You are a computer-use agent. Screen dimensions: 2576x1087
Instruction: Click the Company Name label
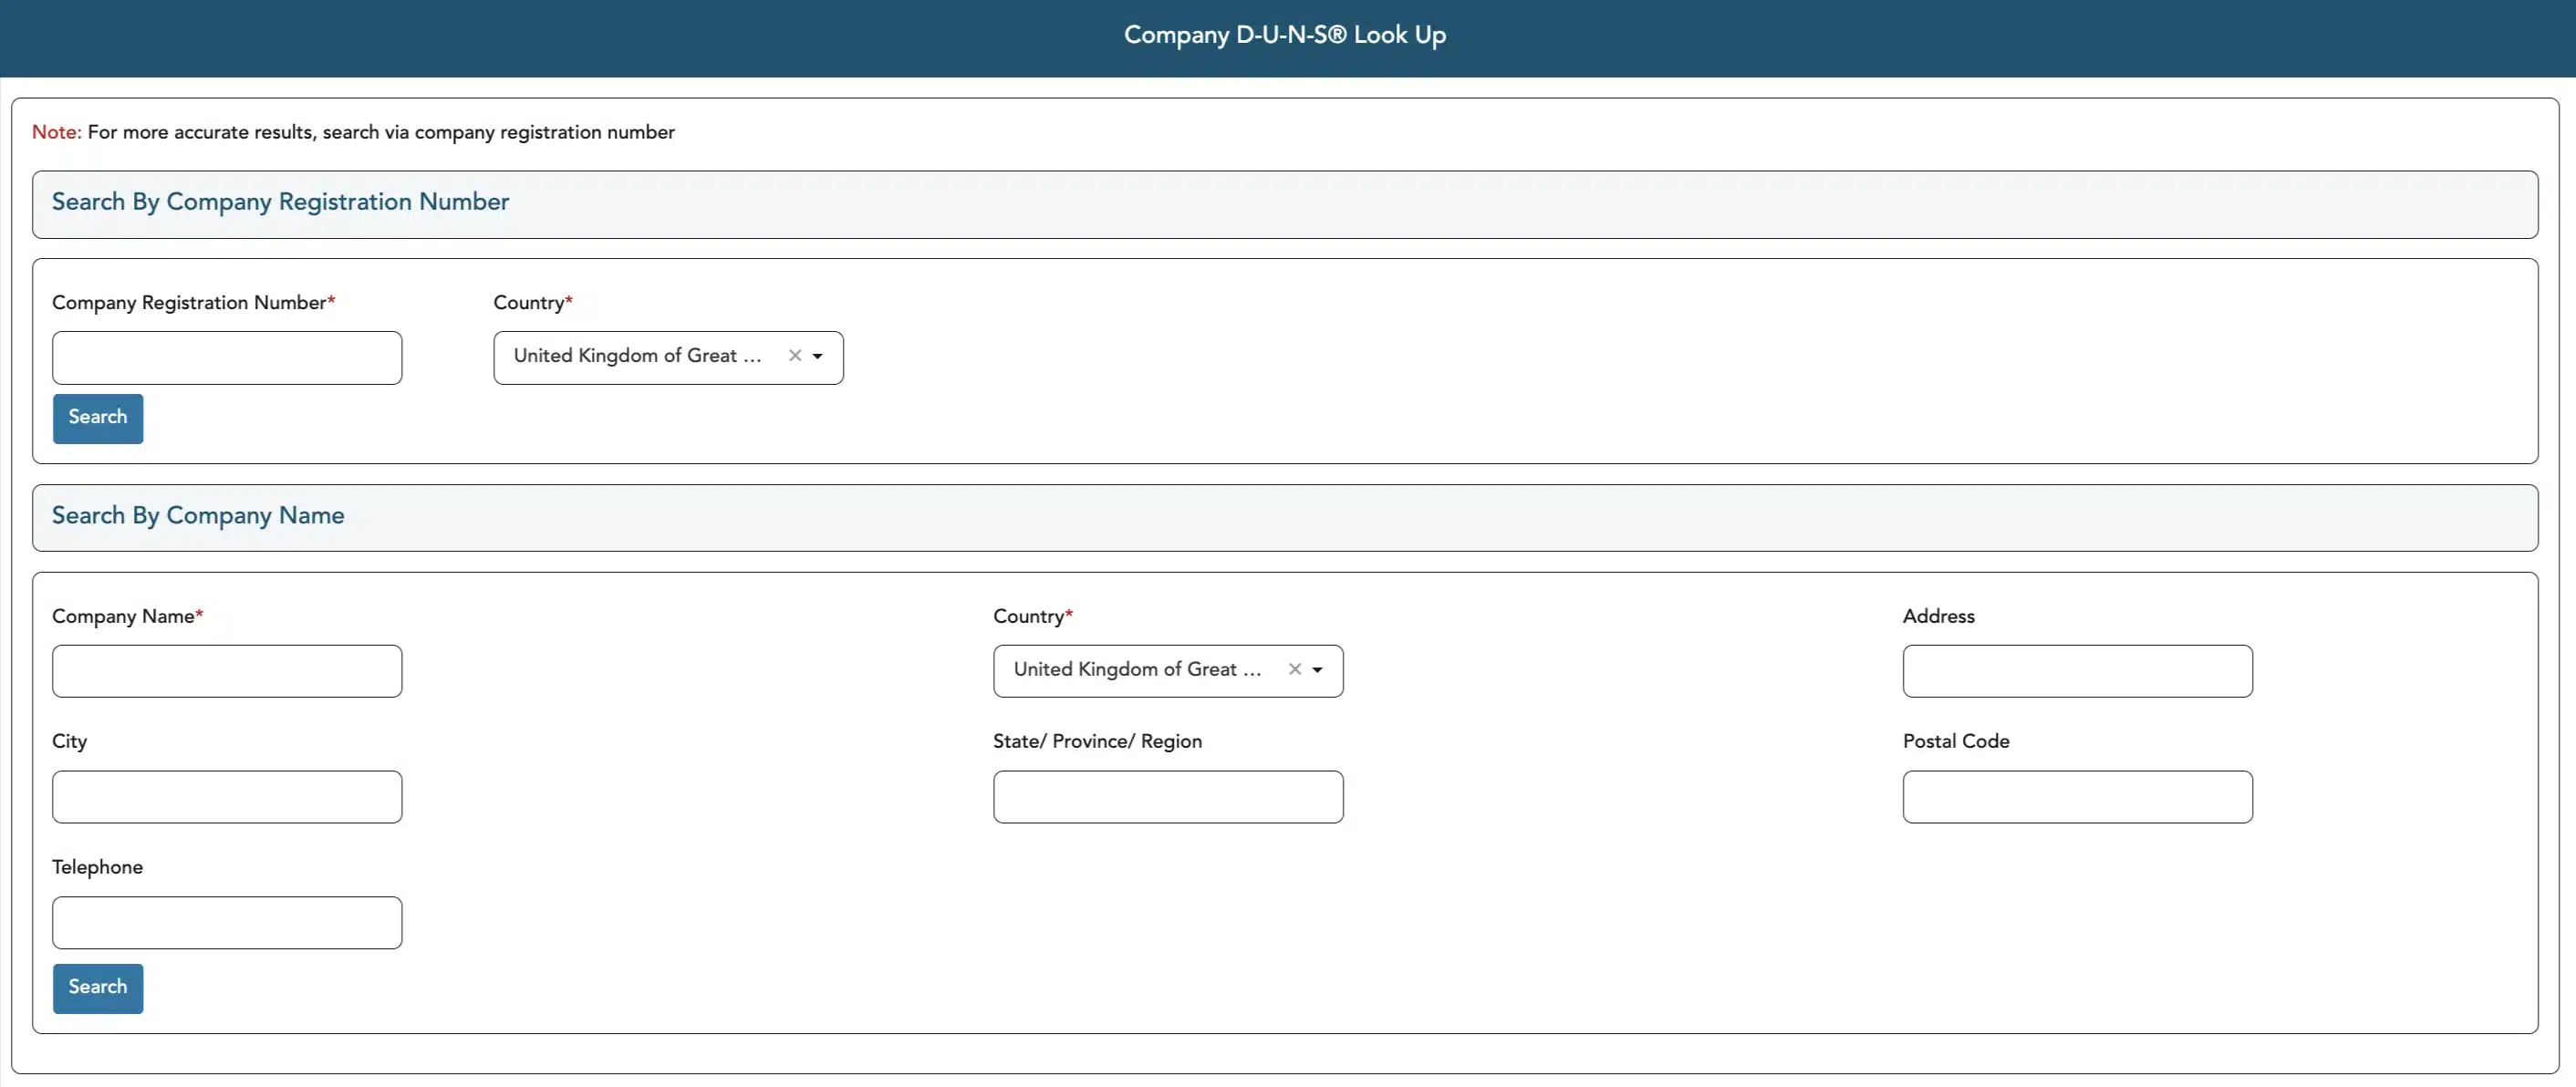click(127, 616)
